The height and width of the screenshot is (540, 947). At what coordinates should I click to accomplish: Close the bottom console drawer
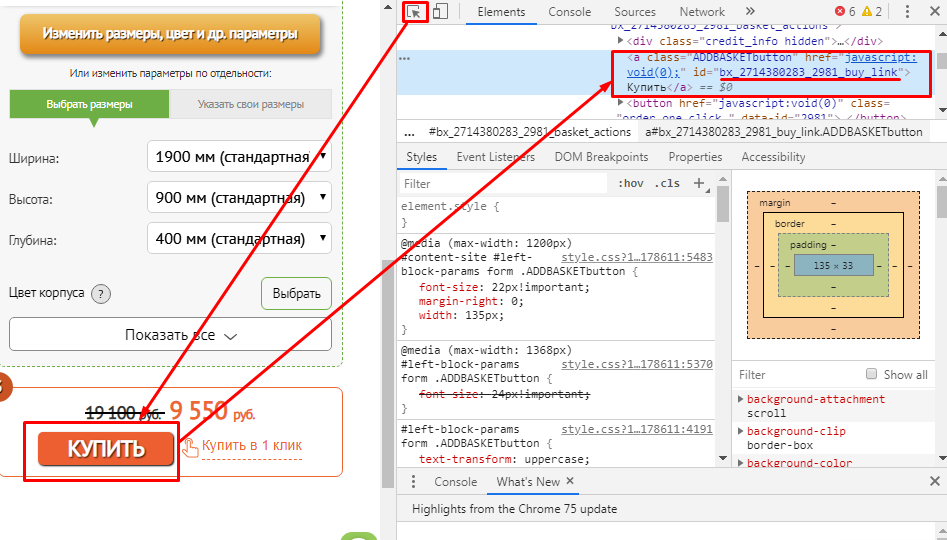[935, 481]
